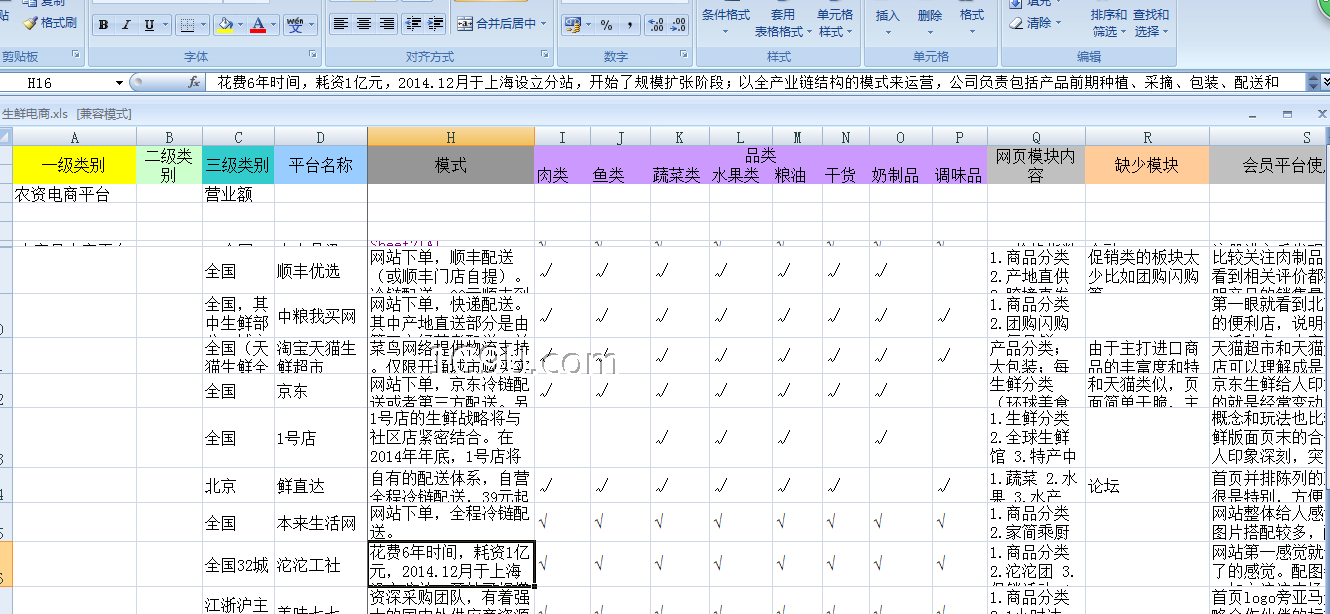
Task: Click the accounting number format icon
Action: [x=573, y=25]
